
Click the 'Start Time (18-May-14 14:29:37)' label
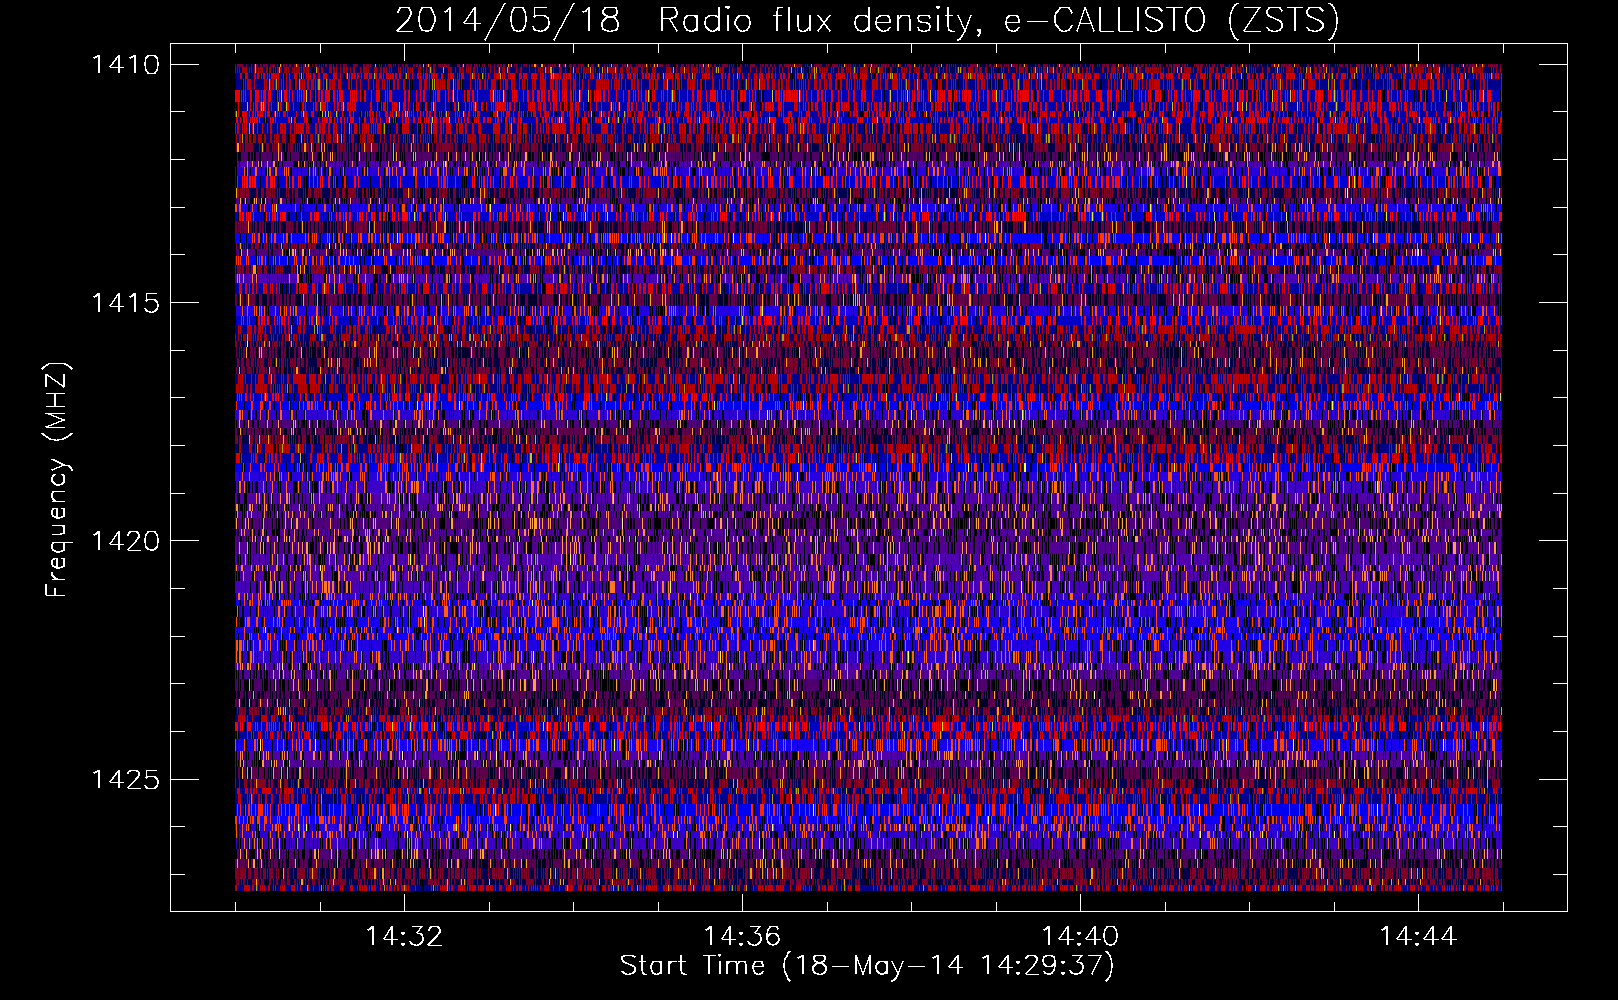point(867,966)
